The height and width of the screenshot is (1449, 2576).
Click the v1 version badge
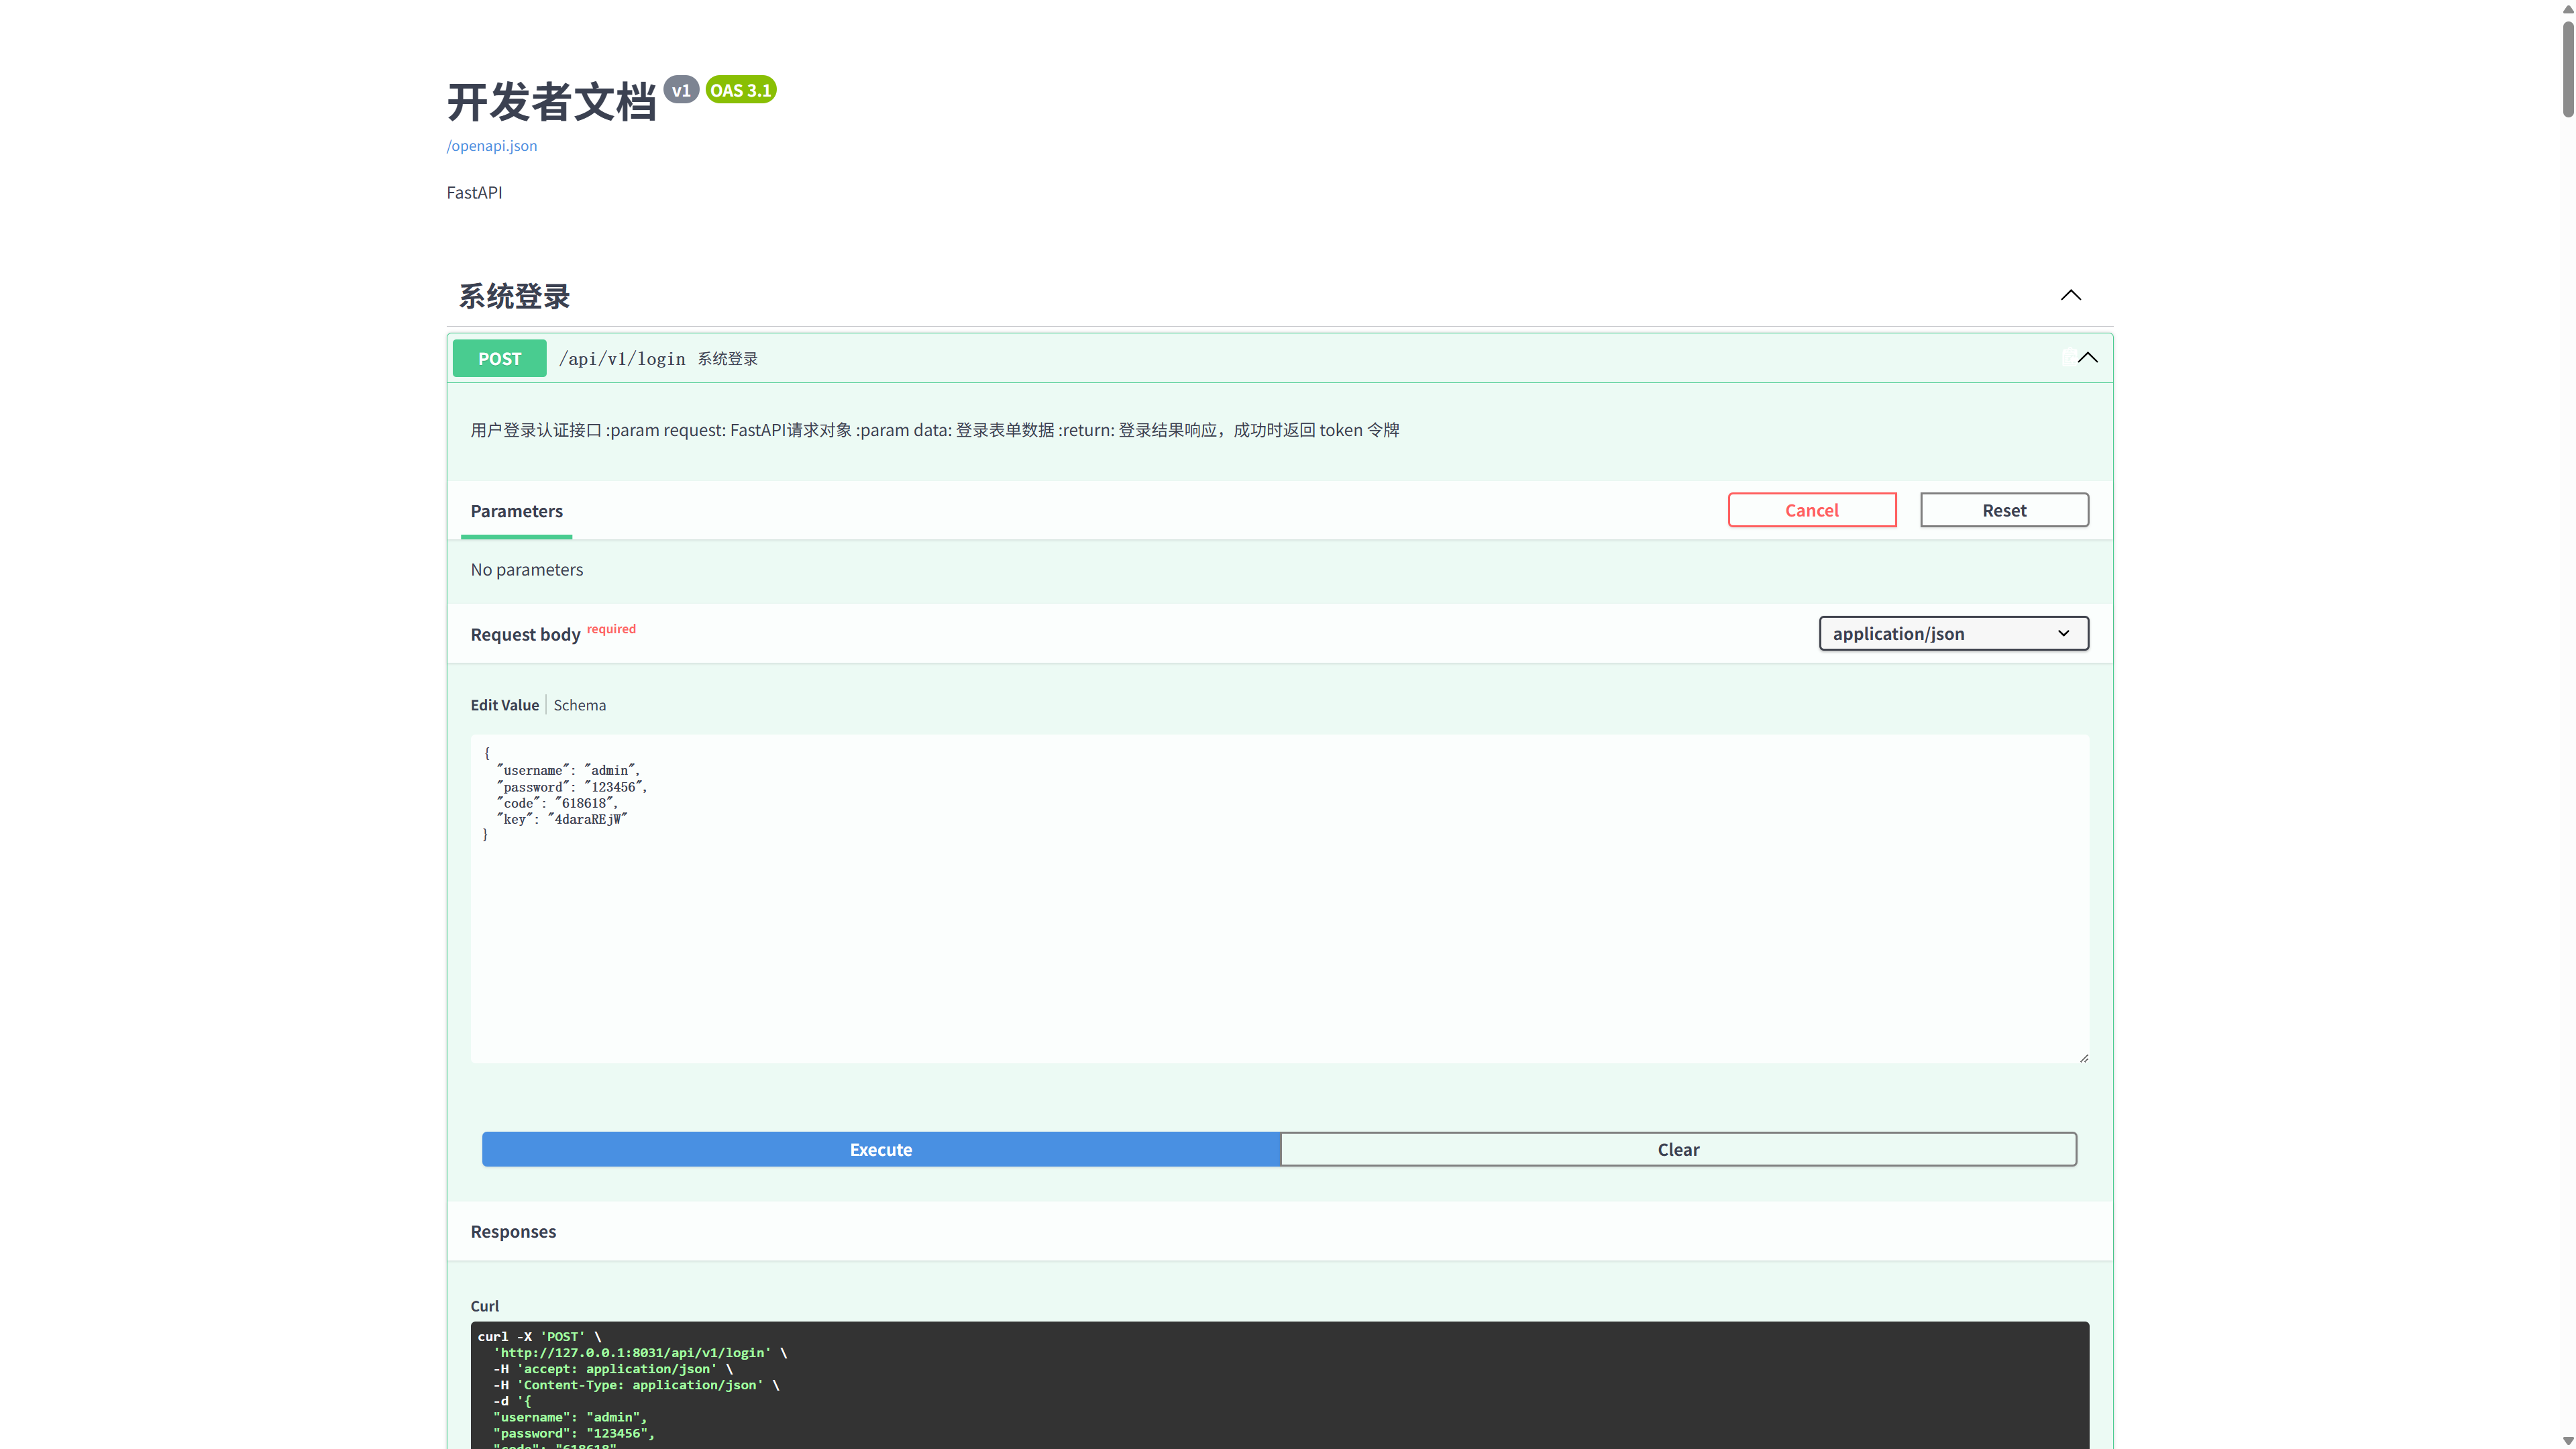(x=681, y=90)
